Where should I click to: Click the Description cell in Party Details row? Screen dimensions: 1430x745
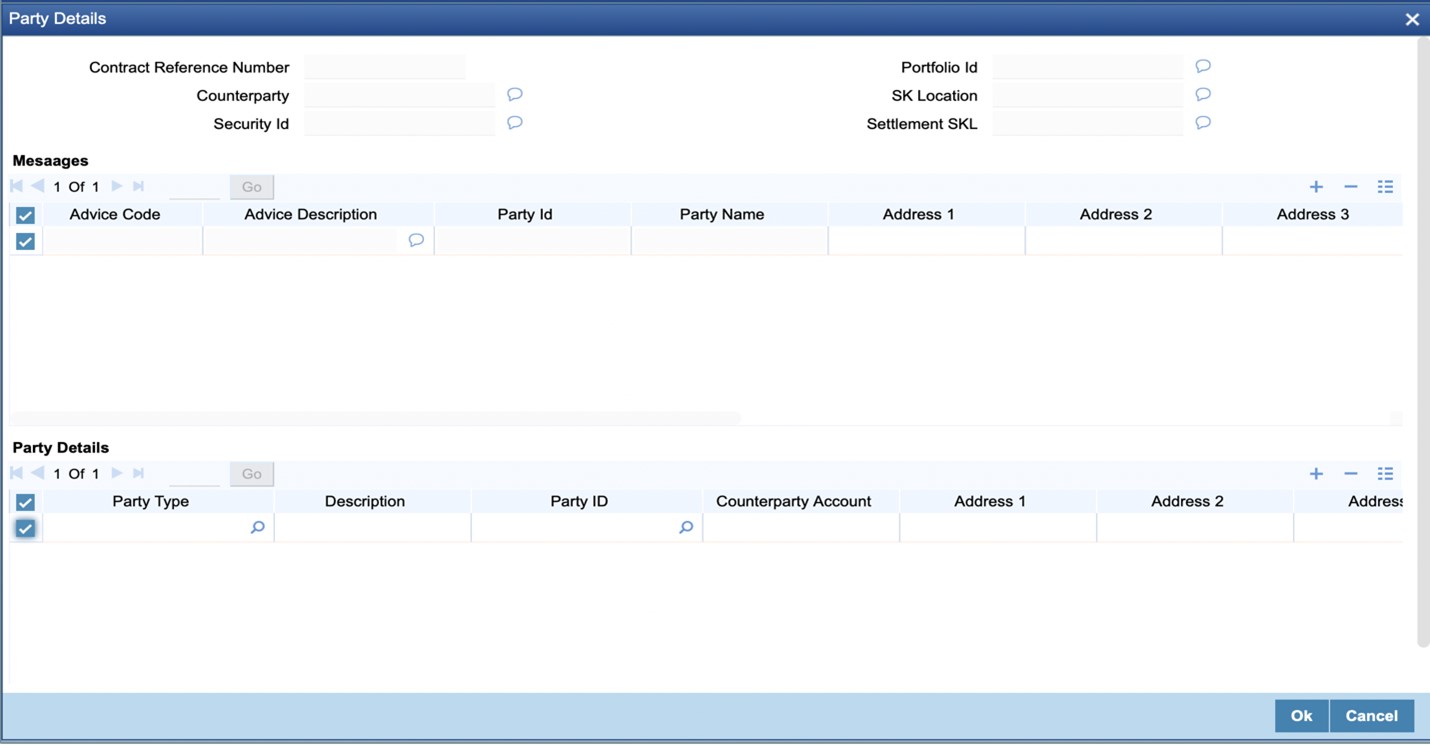point(372,528)
